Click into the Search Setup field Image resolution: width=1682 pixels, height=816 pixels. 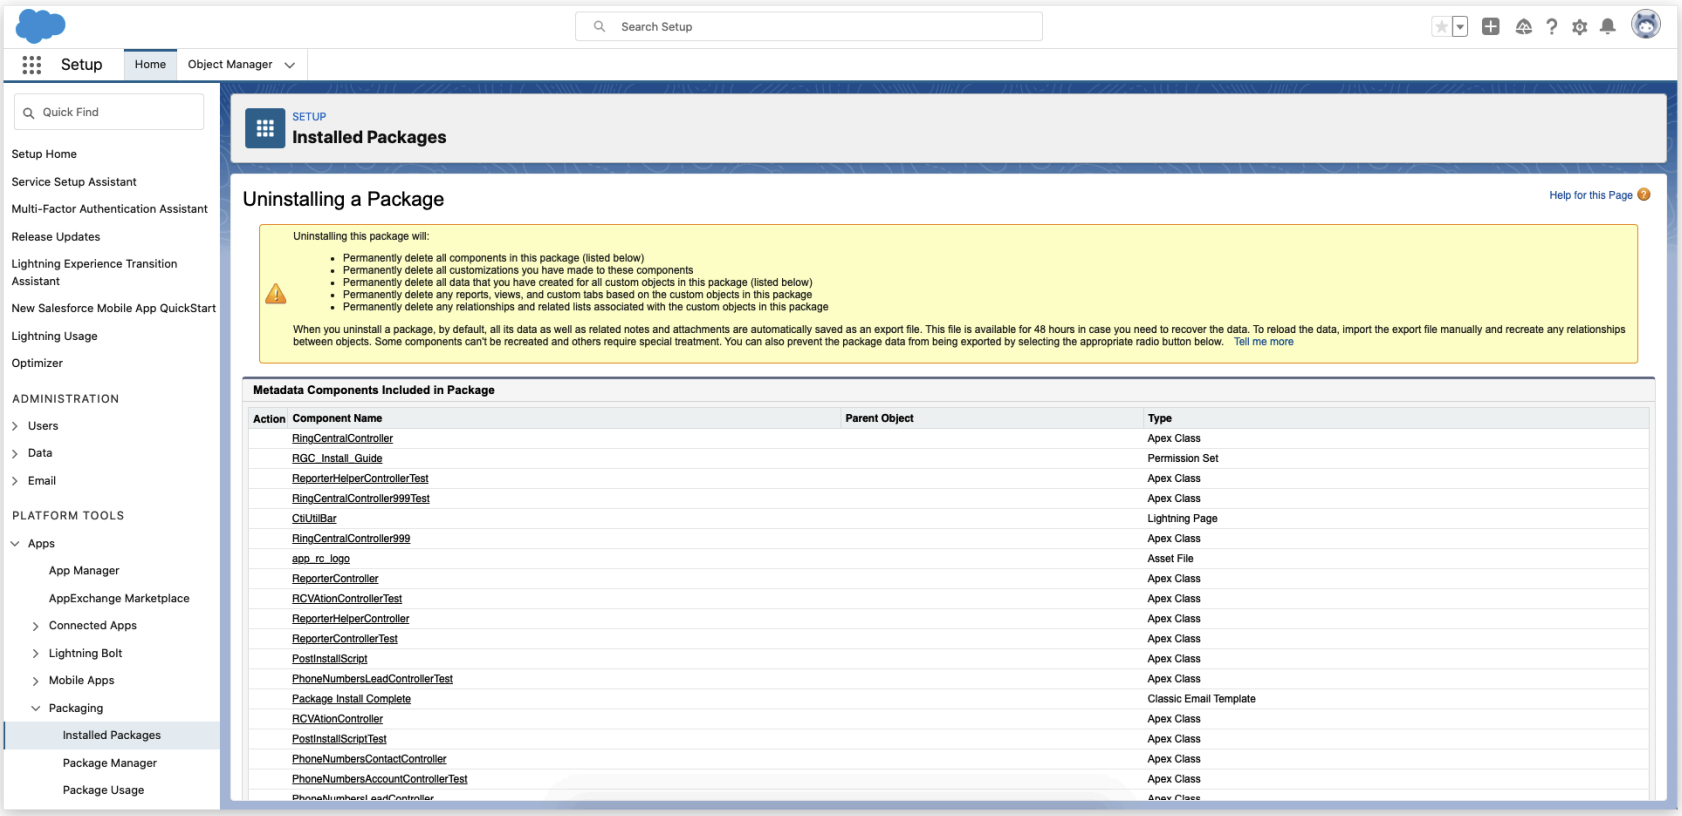(808, 27)
